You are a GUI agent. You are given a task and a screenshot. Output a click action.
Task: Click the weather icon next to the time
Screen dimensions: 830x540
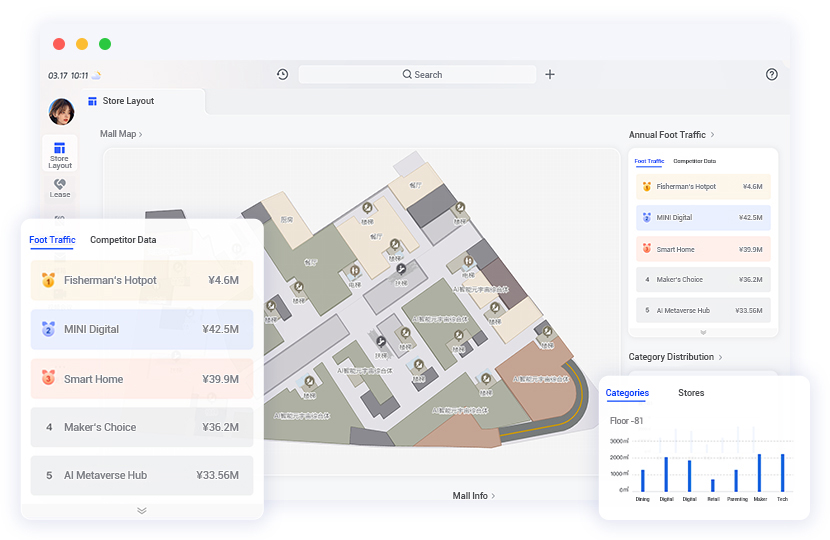(x=97, y=76)
